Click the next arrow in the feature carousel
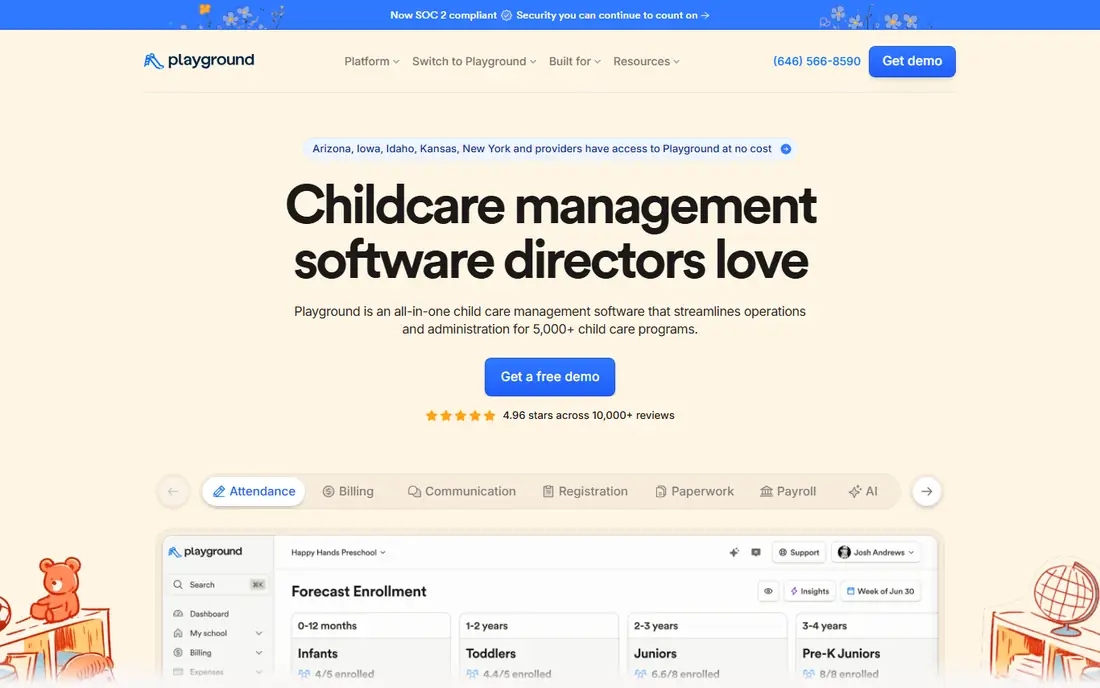This screenshot has height=688, width=1100. click(927, 492)
